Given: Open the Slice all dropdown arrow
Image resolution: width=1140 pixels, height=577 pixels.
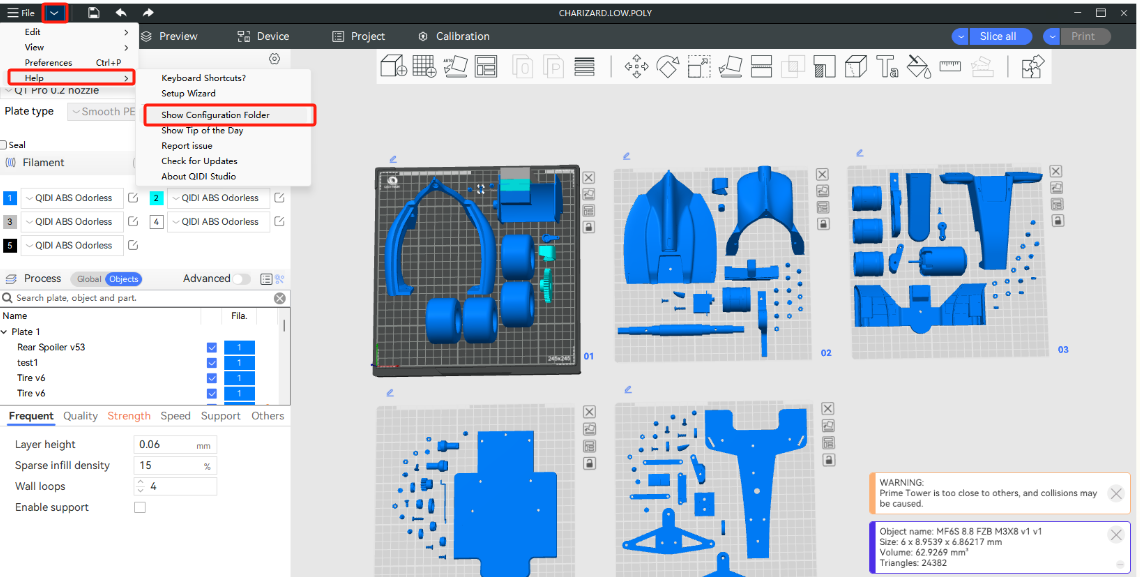Looking at the screenshot, I should [x=961, y=36].
